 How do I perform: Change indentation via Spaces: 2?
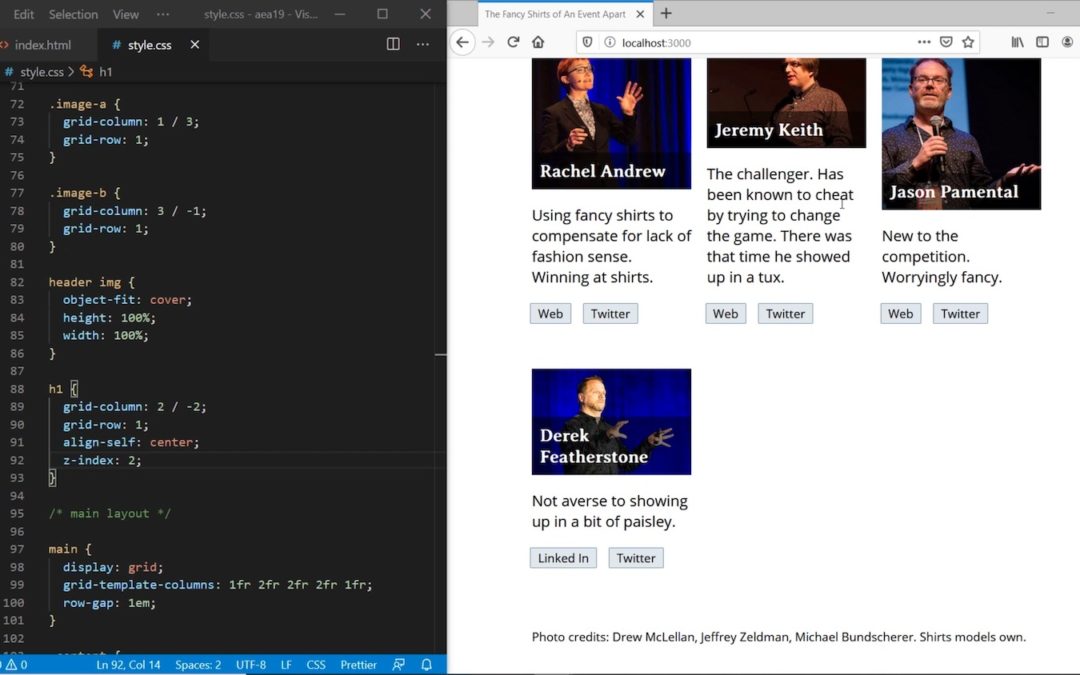click(198, 665)
